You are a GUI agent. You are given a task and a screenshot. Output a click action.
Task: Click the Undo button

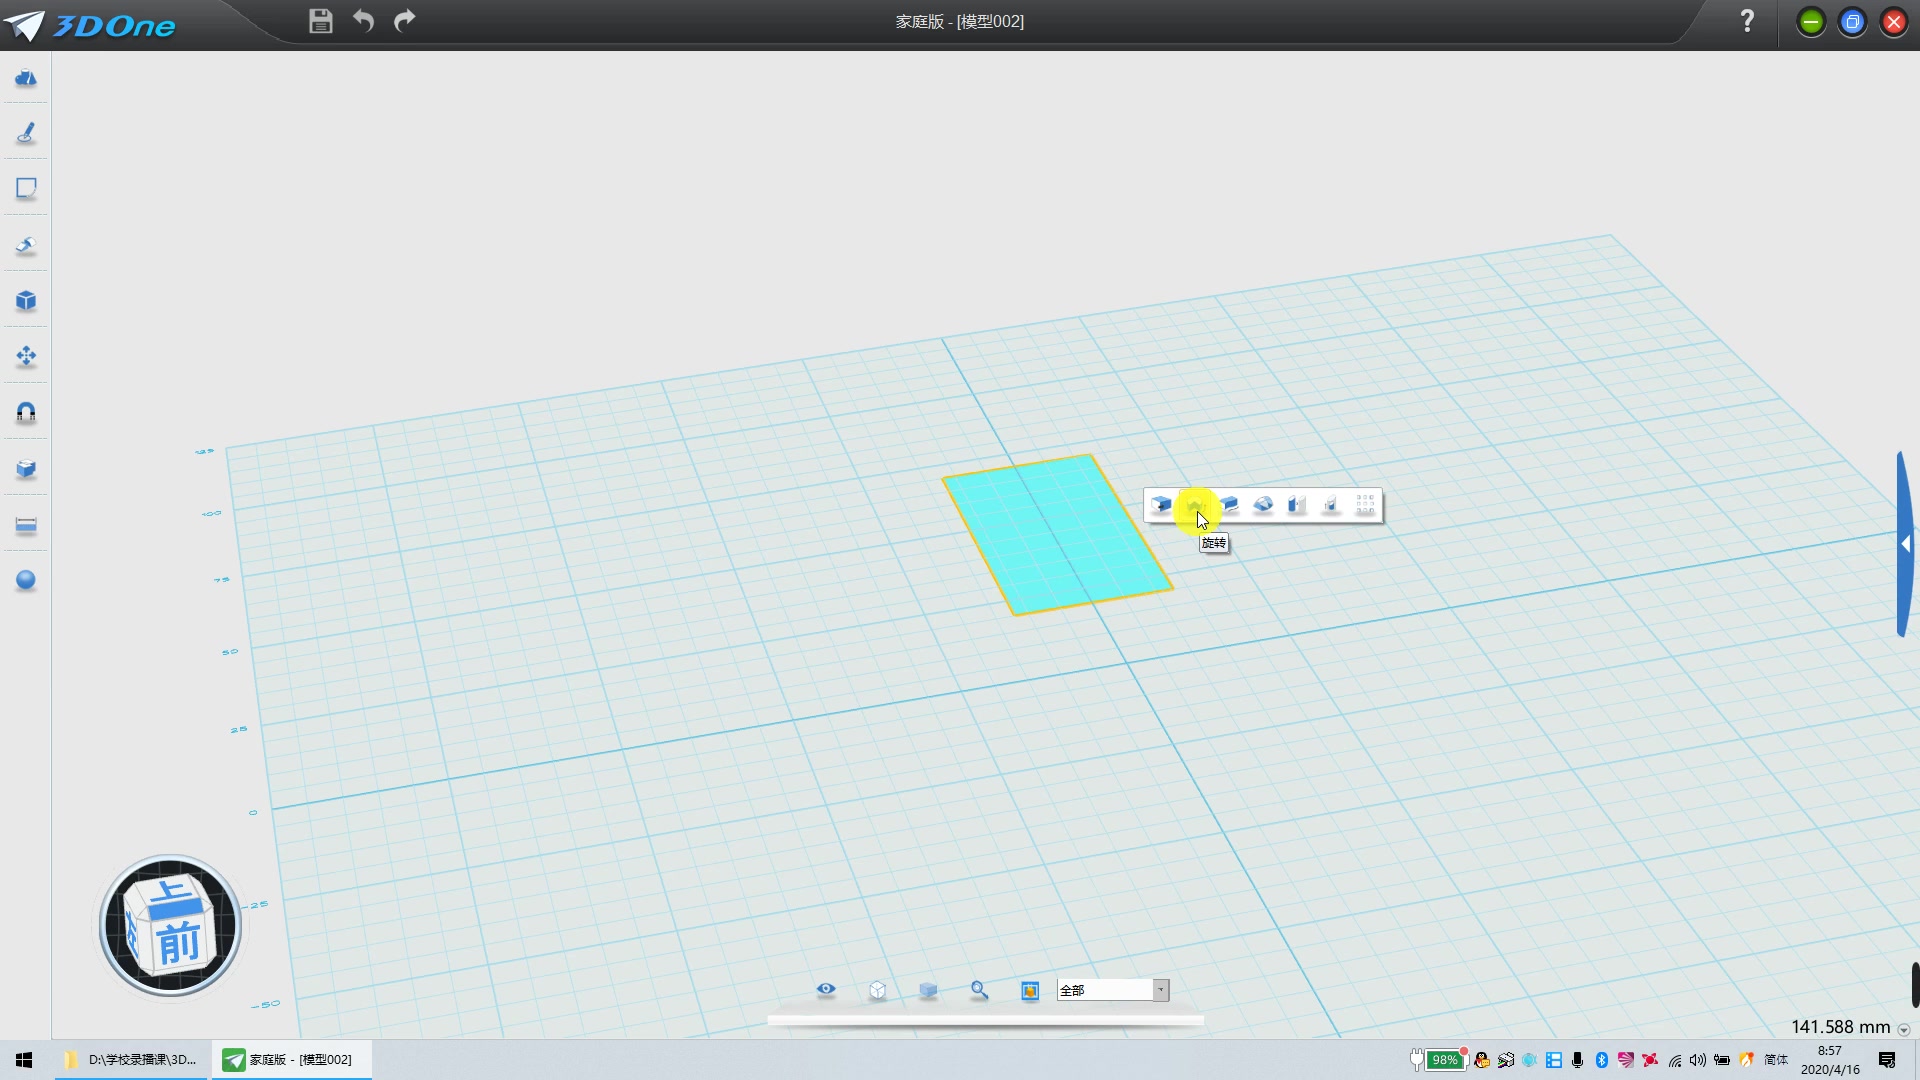[363, 21]
